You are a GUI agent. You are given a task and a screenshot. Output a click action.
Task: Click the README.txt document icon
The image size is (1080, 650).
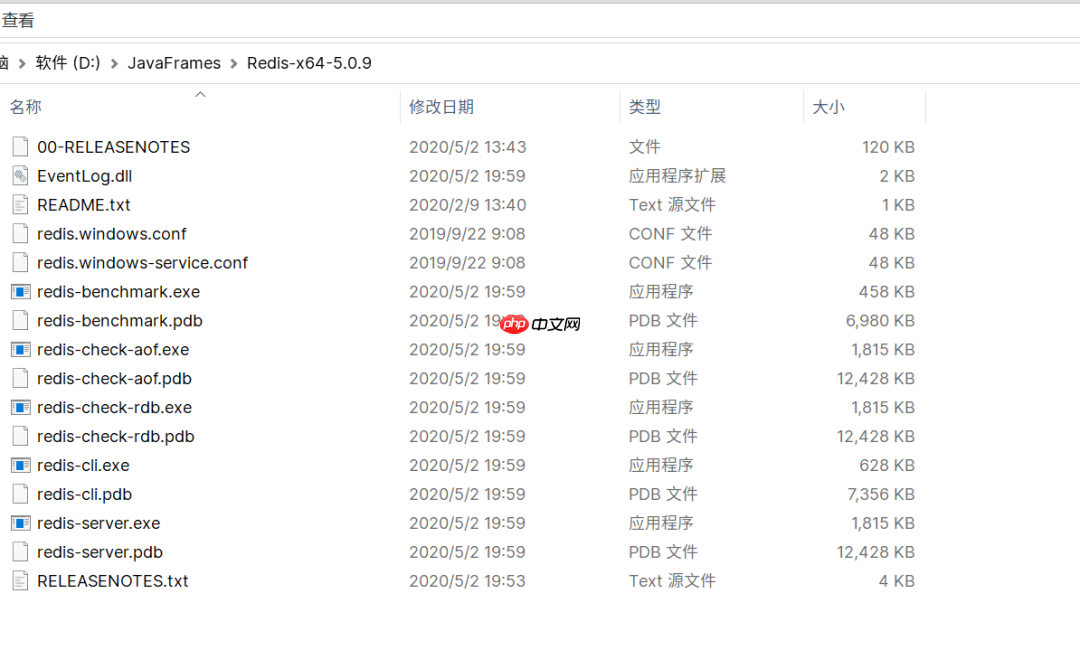[x=19, y=204]
